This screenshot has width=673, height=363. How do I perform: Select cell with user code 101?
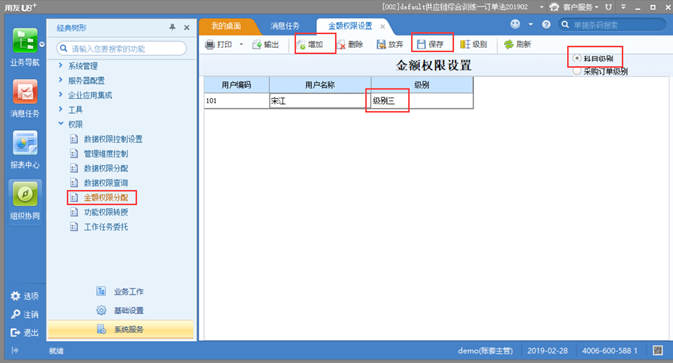pos(236,101)
